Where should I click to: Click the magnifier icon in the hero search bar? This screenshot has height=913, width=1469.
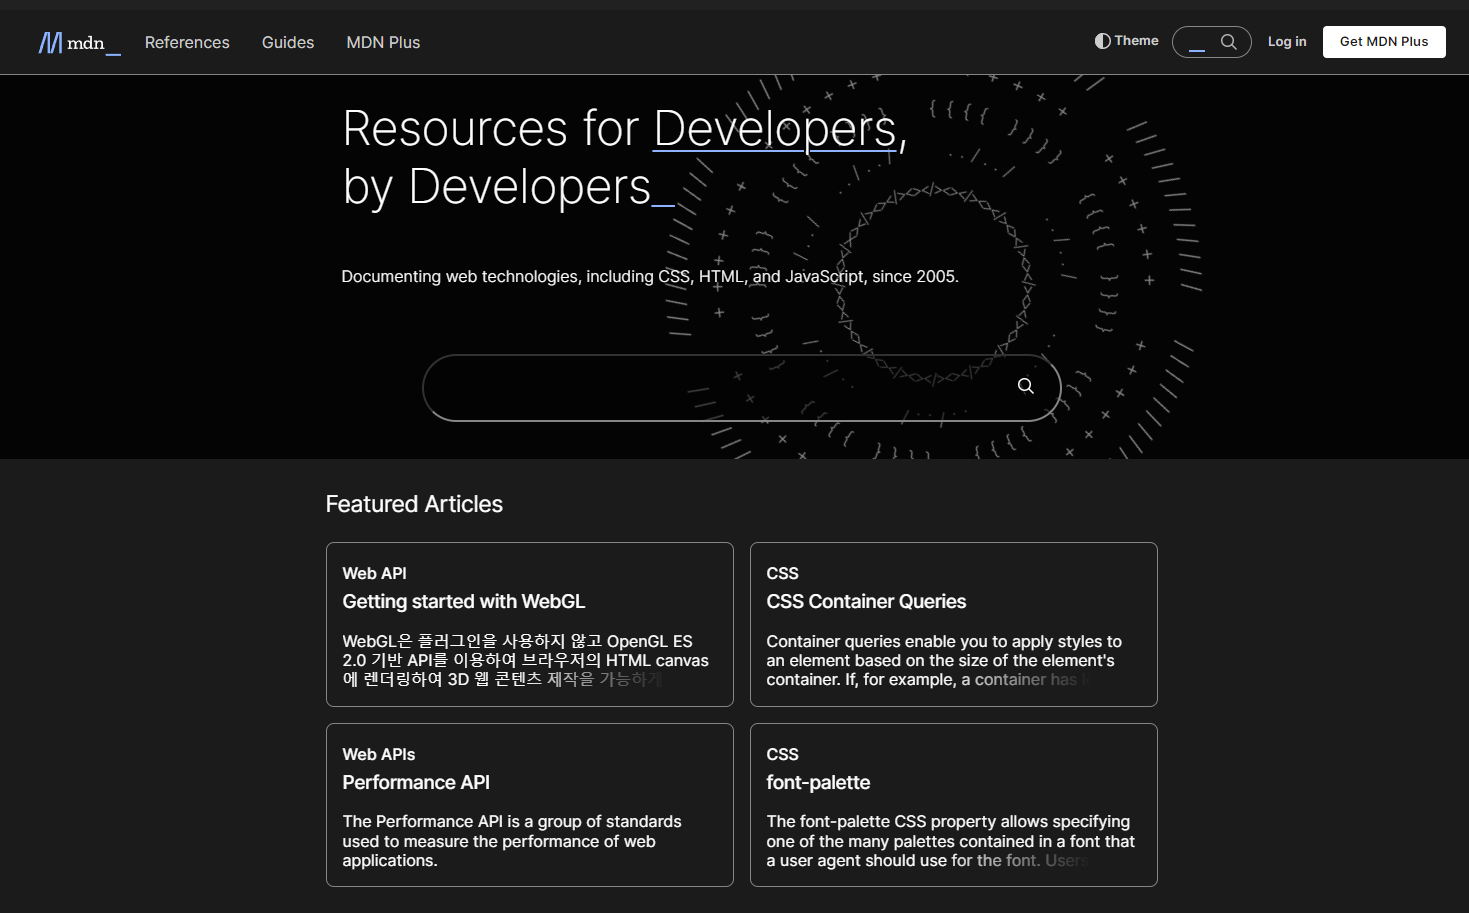click(1025, 386)
